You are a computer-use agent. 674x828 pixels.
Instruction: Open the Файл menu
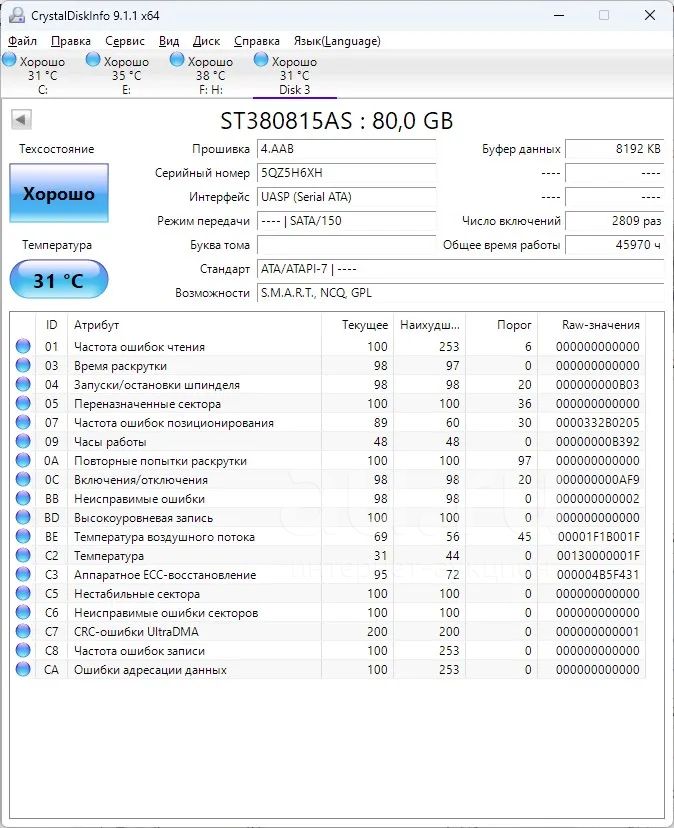pos(22,41)
